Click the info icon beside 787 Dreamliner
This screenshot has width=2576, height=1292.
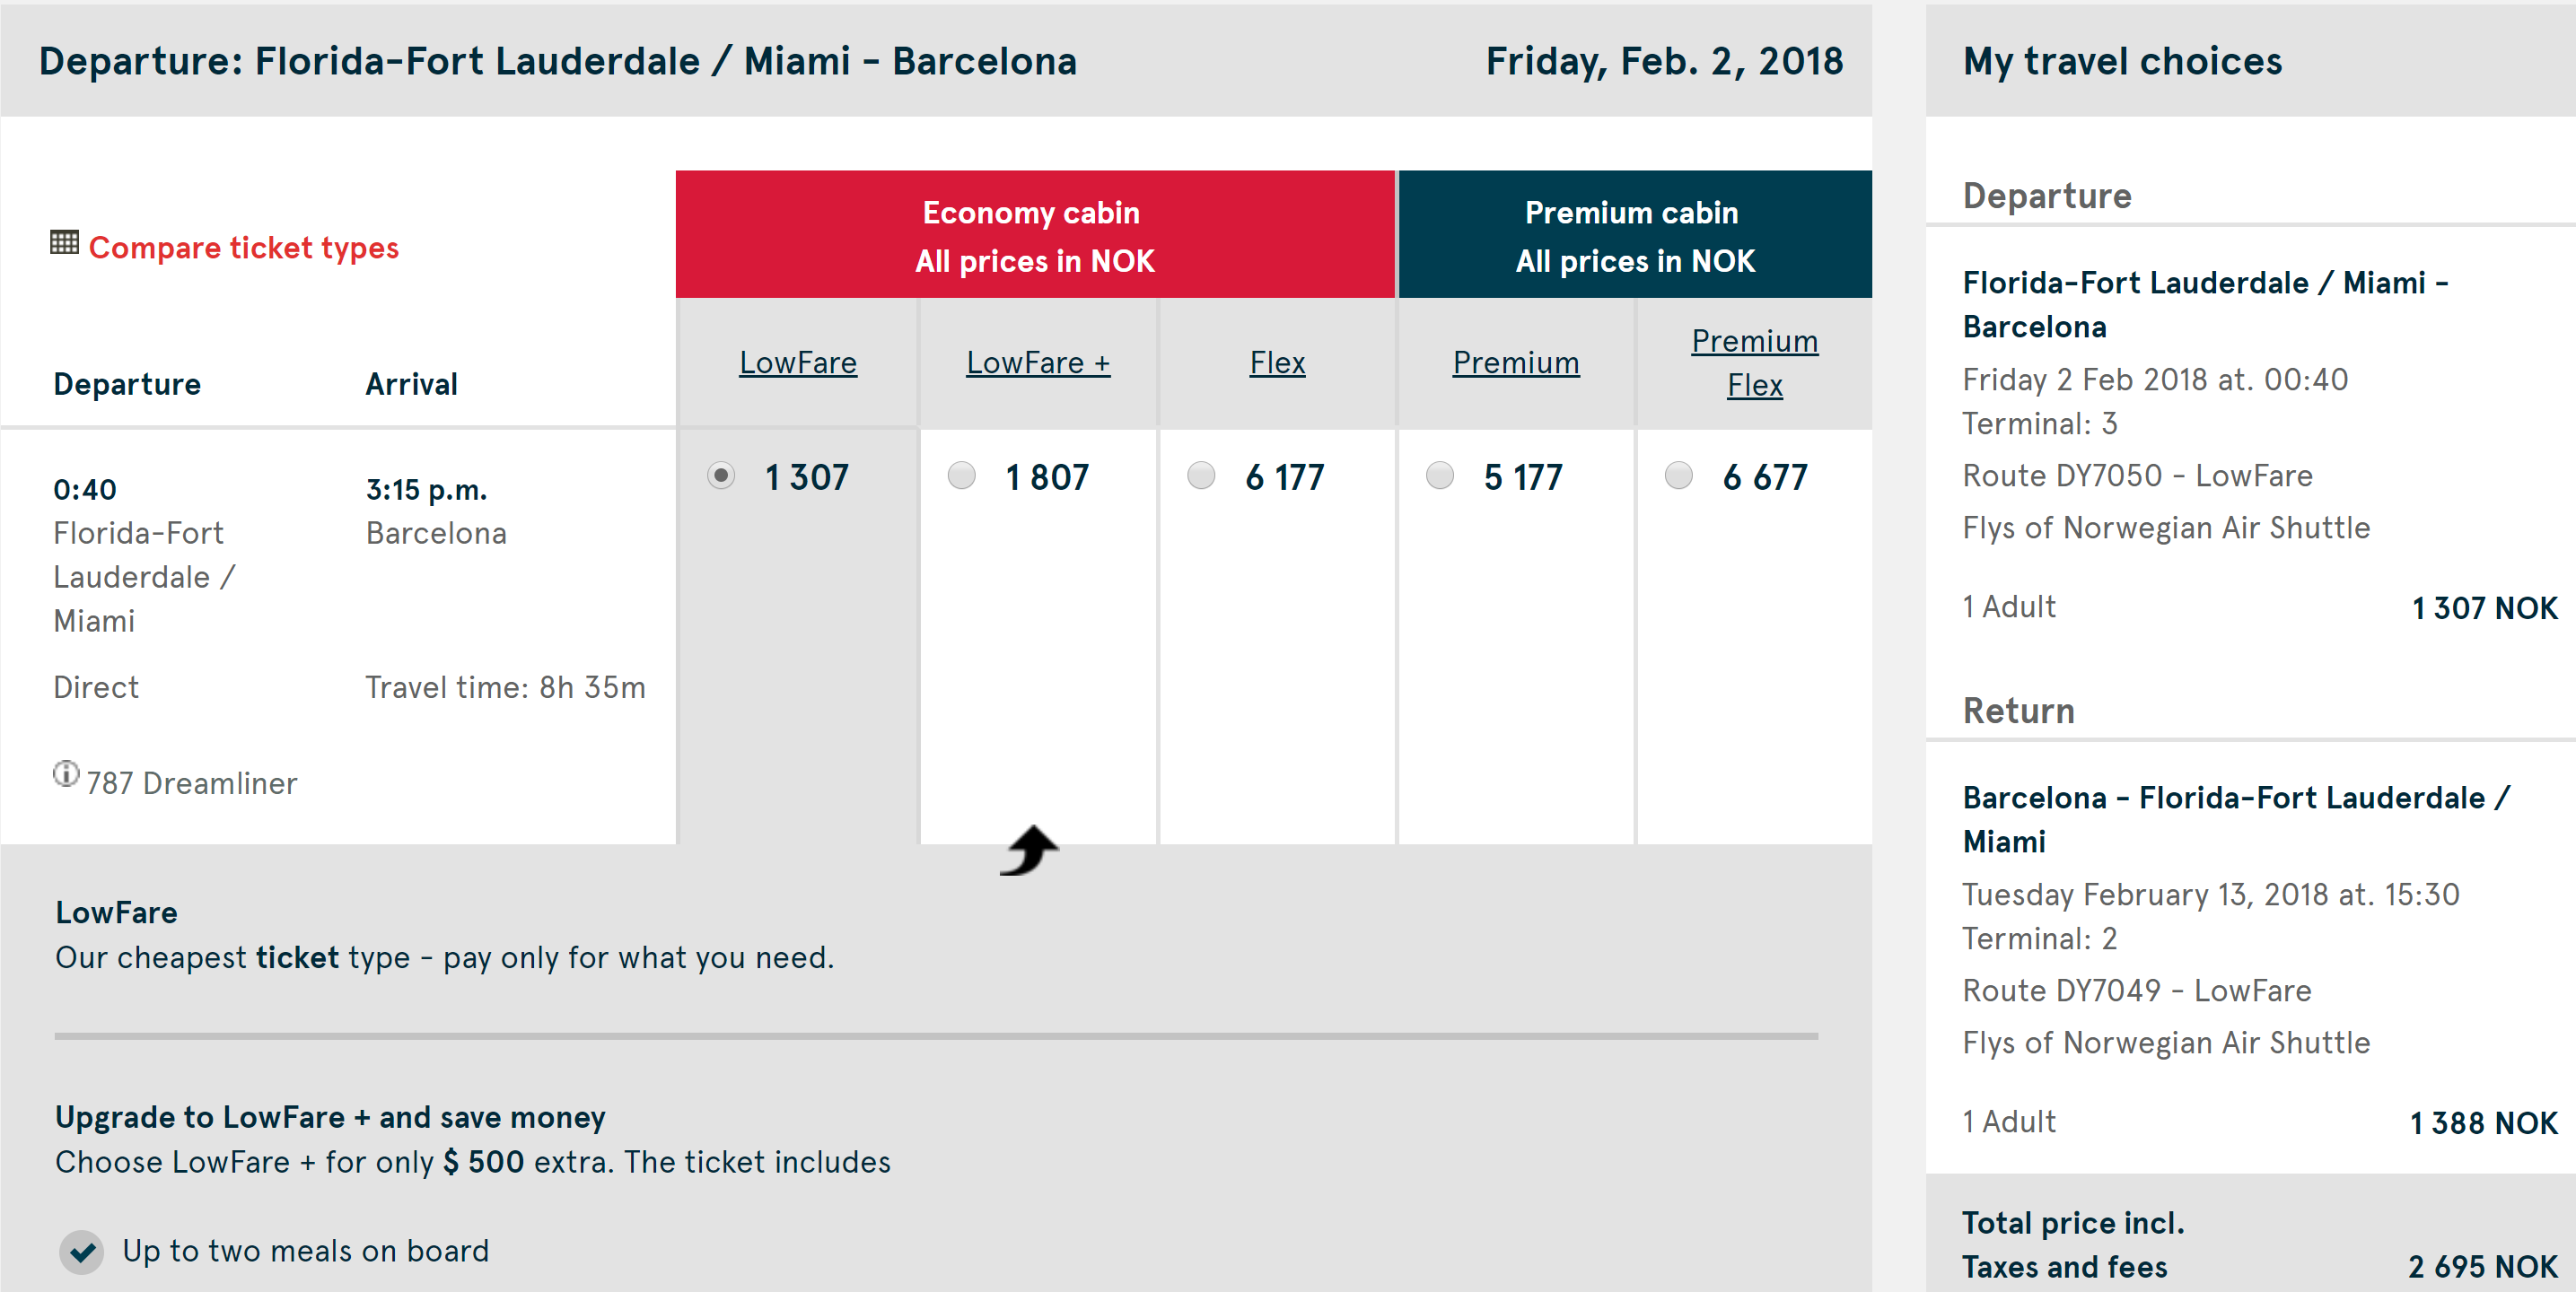[66, 774]
